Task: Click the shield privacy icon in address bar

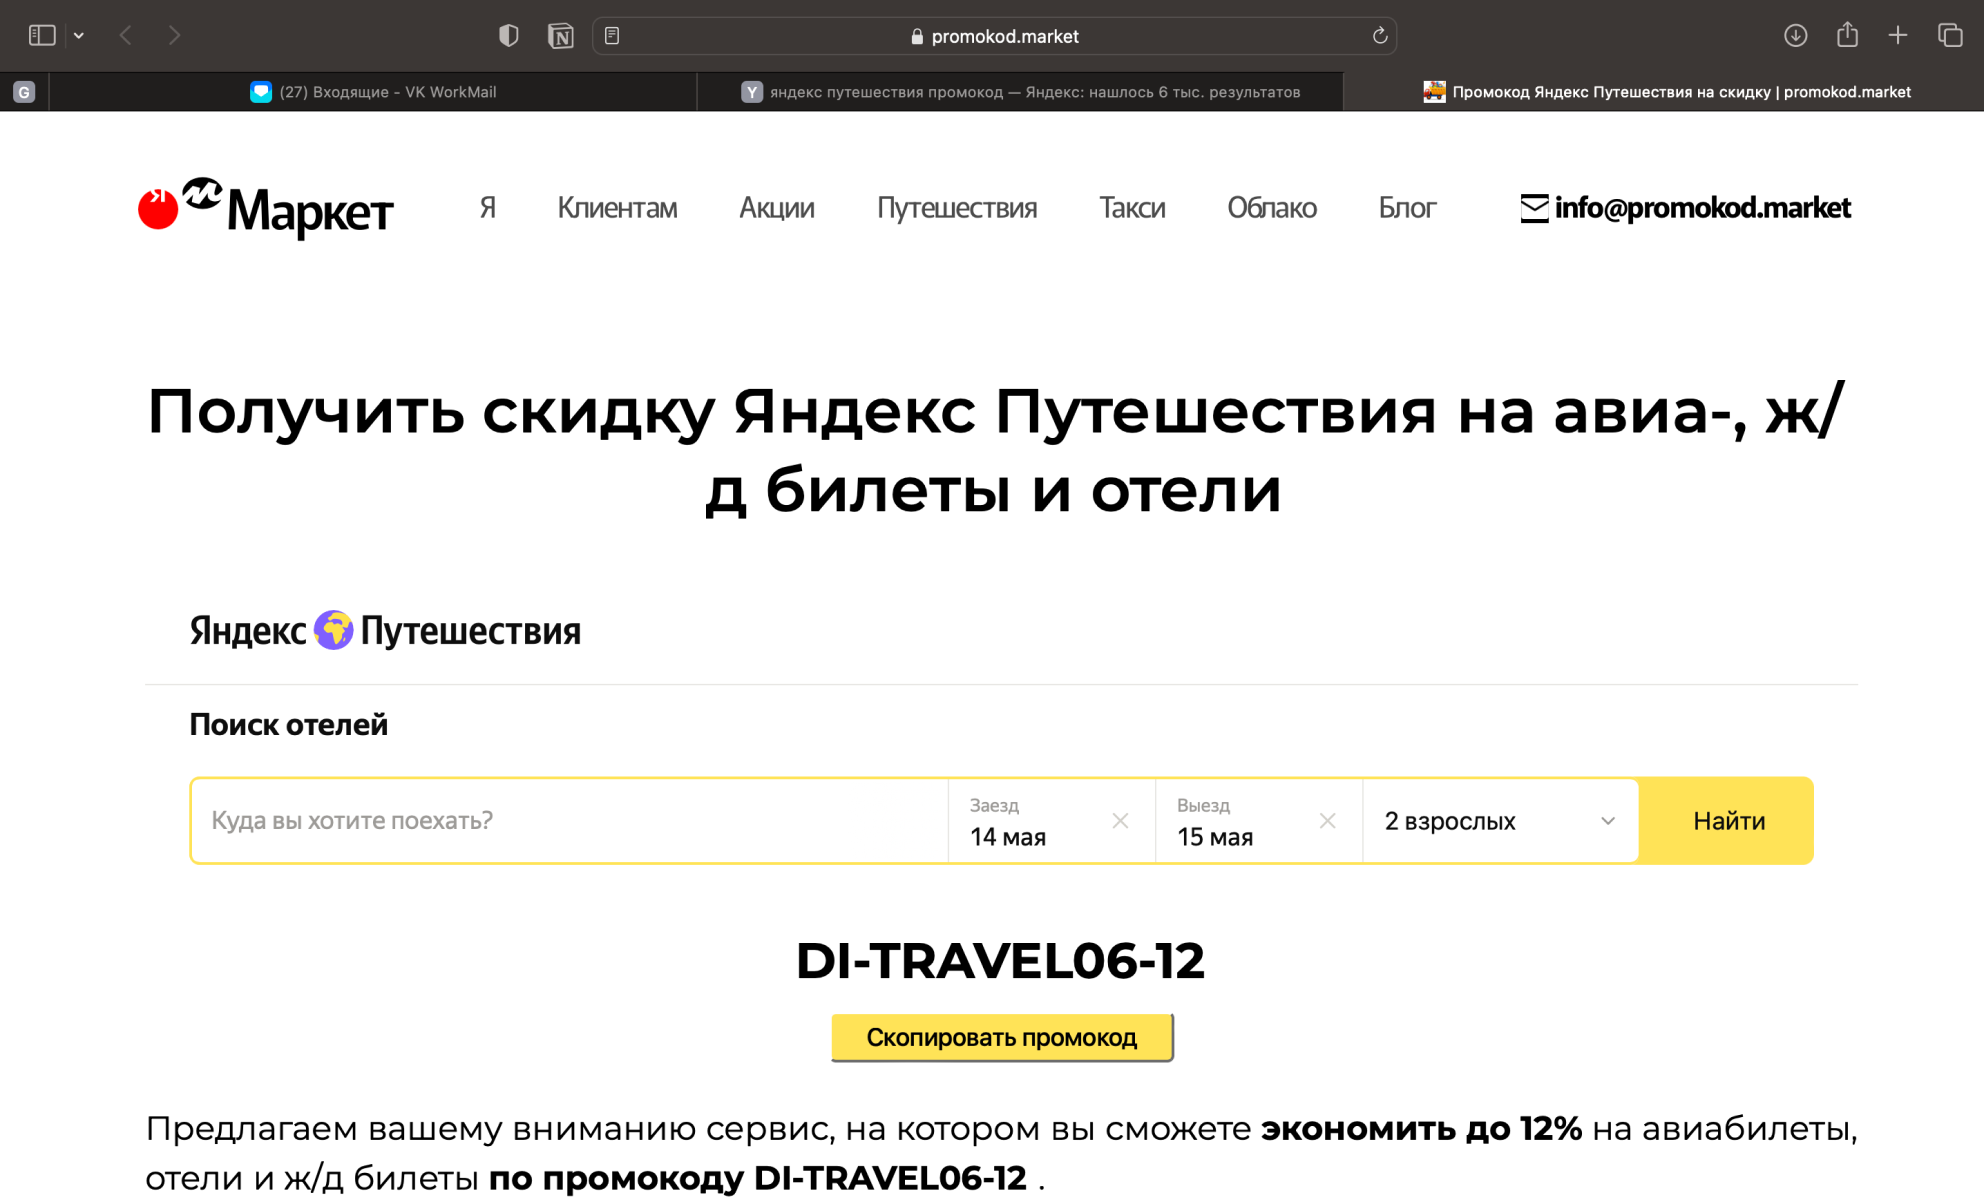Action: (x=509, y=35)
